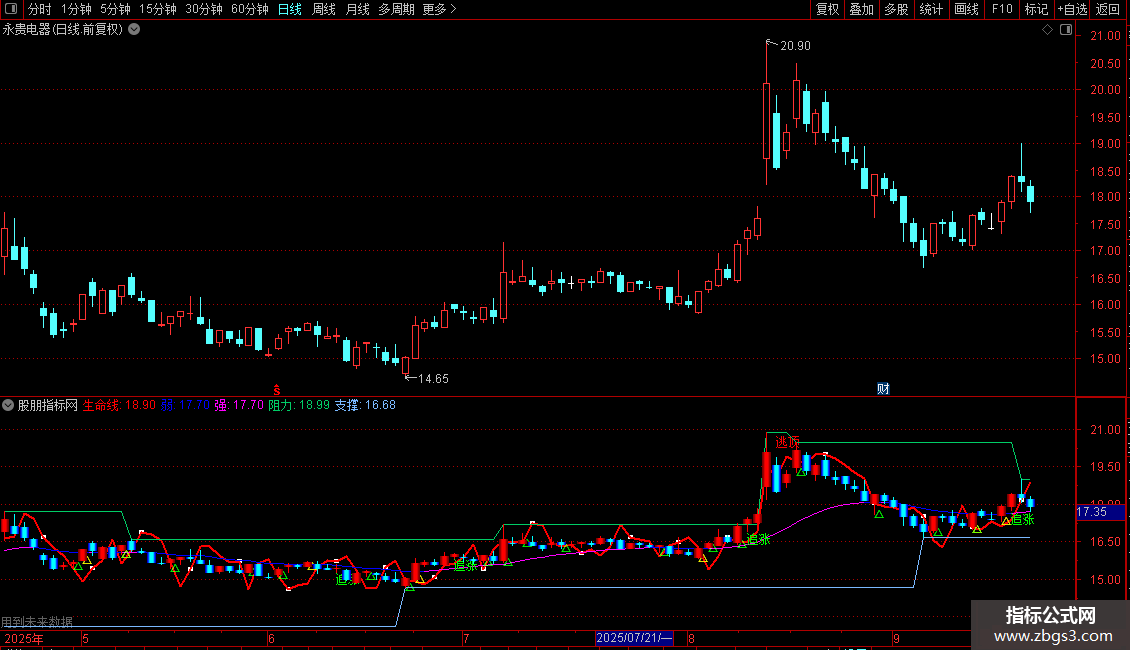Click the 叠加 overlay button
The width and height of the screenshot is (1130, 650).
click(x=862, y=9)
